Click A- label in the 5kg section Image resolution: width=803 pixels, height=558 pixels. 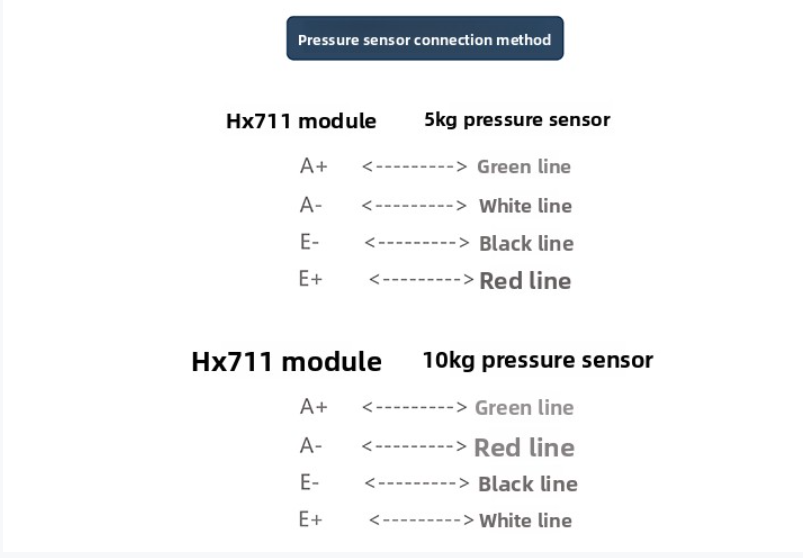(x=311, y=205)
